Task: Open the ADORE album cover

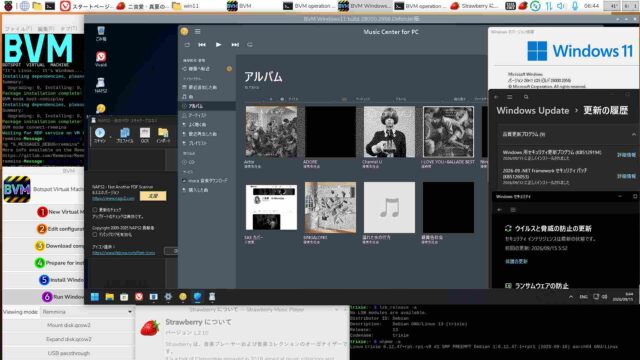Action: (x=330, y=132)
